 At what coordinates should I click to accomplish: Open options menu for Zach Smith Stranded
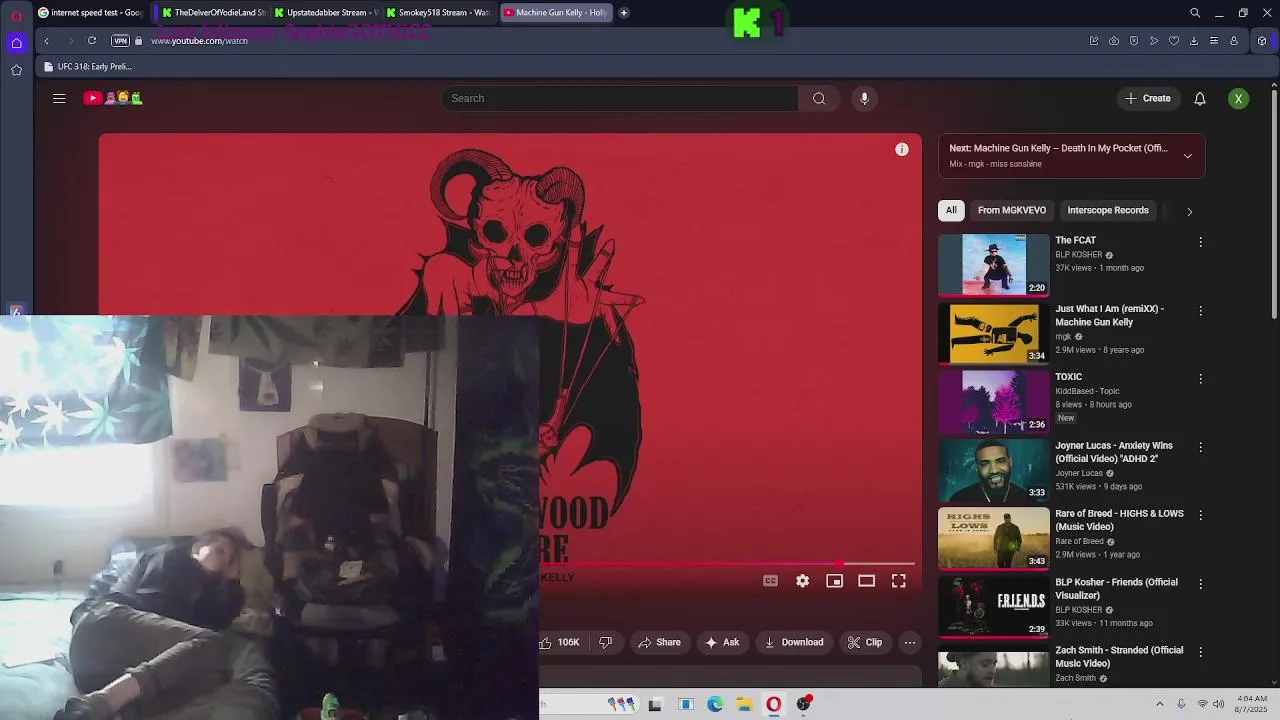pyautogui.click(x=1200, y=652)
